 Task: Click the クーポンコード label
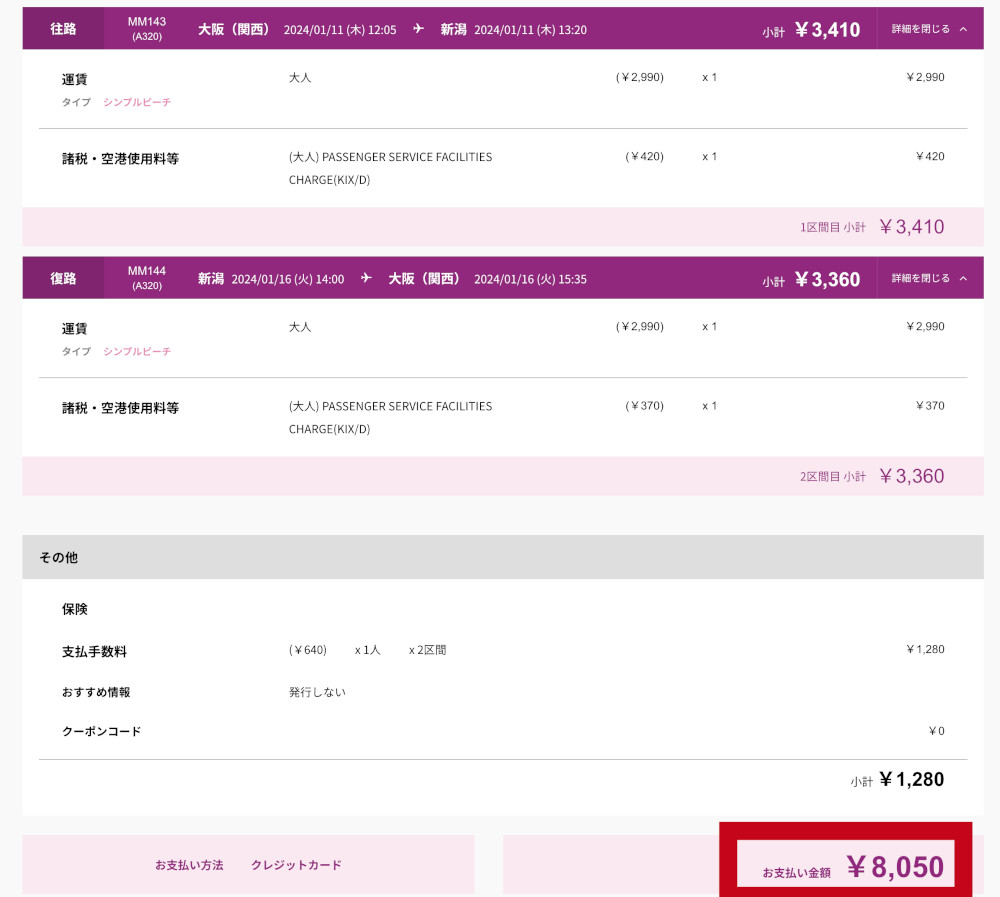pyautogui.click(x=101, y=731)
